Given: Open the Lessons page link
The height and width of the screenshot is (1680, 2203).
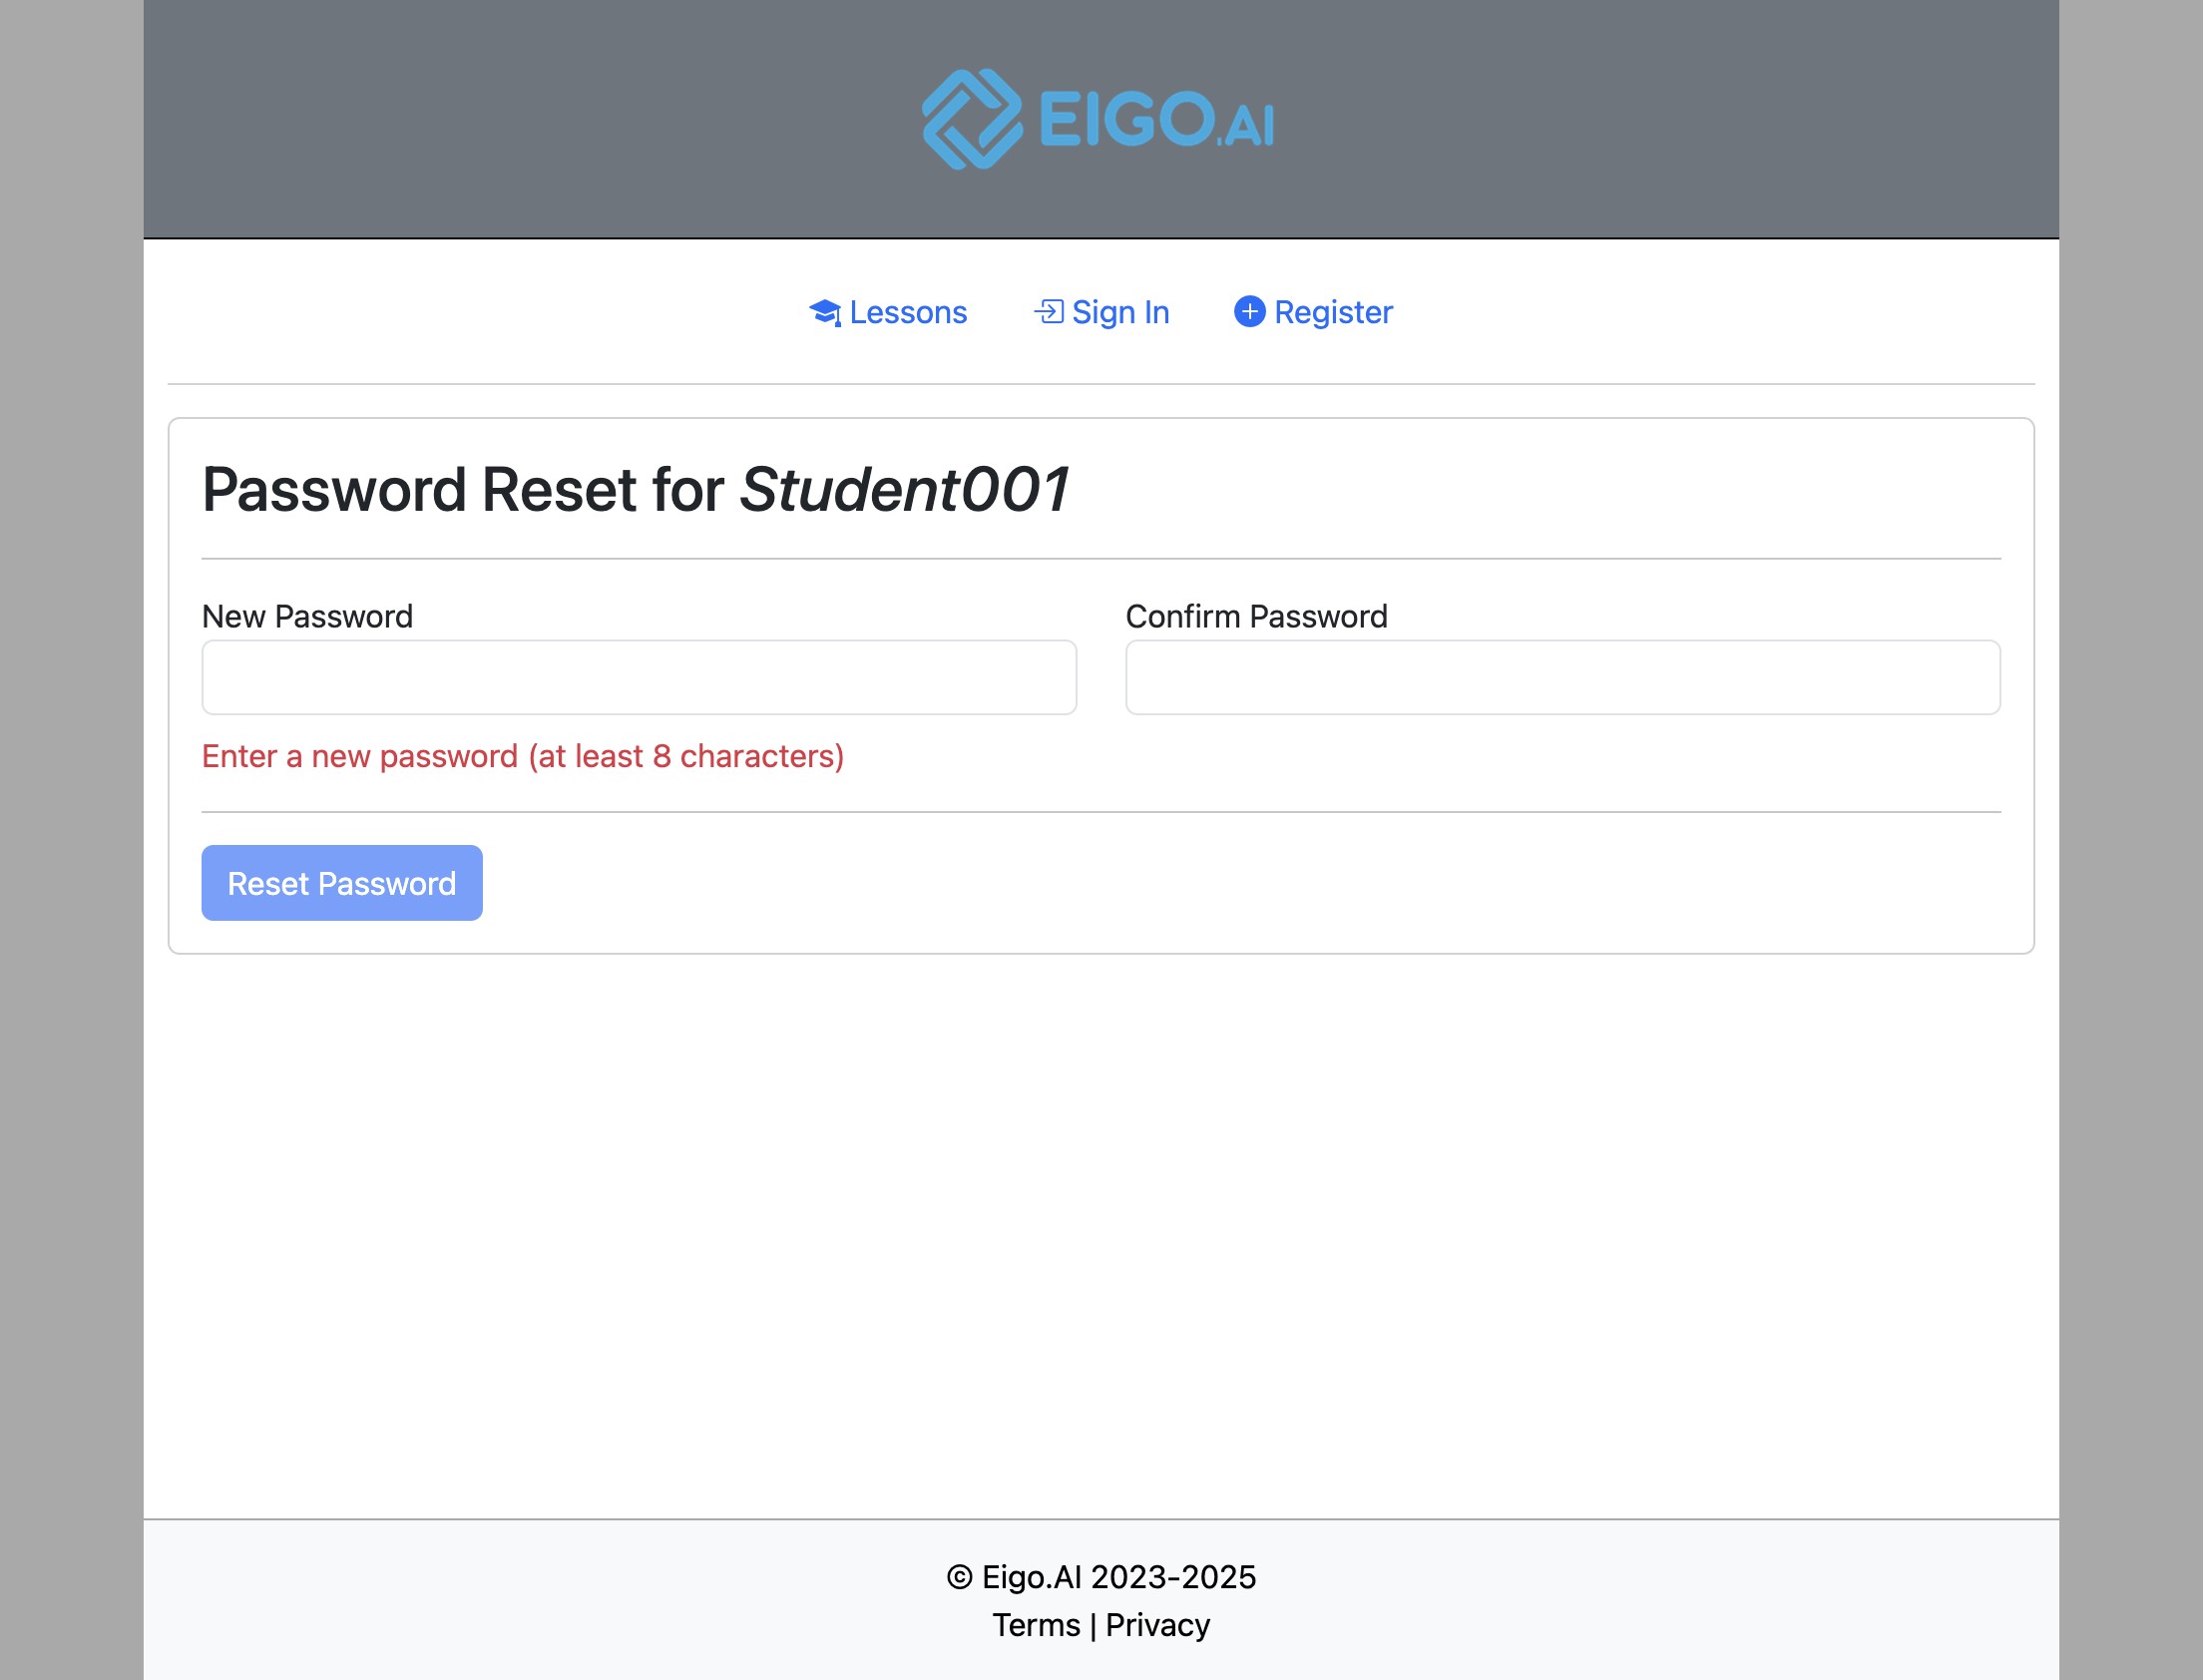Looking at the screenshot, I should click(888, 313).
